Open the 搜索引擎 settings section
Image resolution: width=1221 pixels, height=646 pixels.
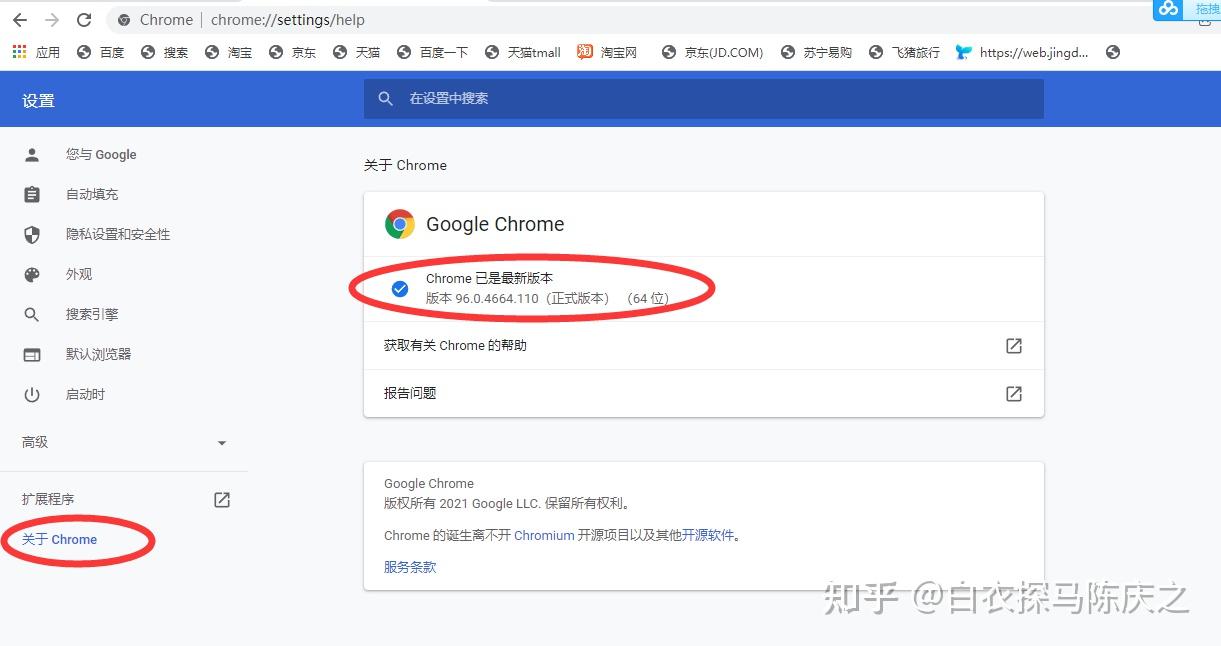point(92,314)
